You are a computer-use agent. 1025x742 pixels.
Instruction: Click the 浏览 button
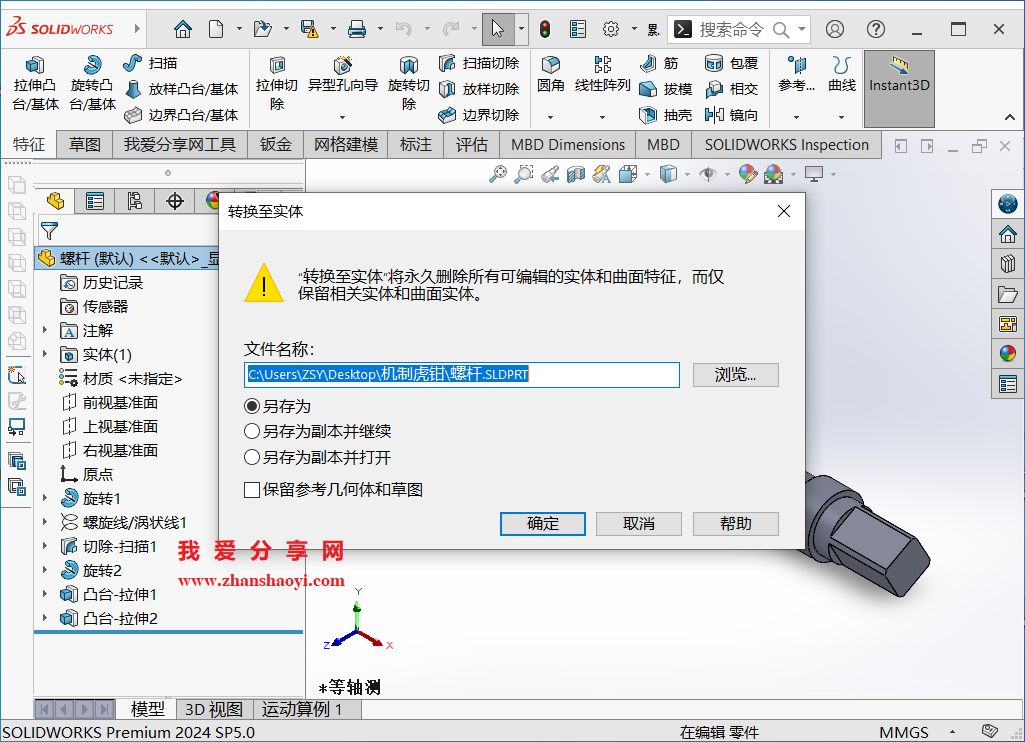coord(735,375)
